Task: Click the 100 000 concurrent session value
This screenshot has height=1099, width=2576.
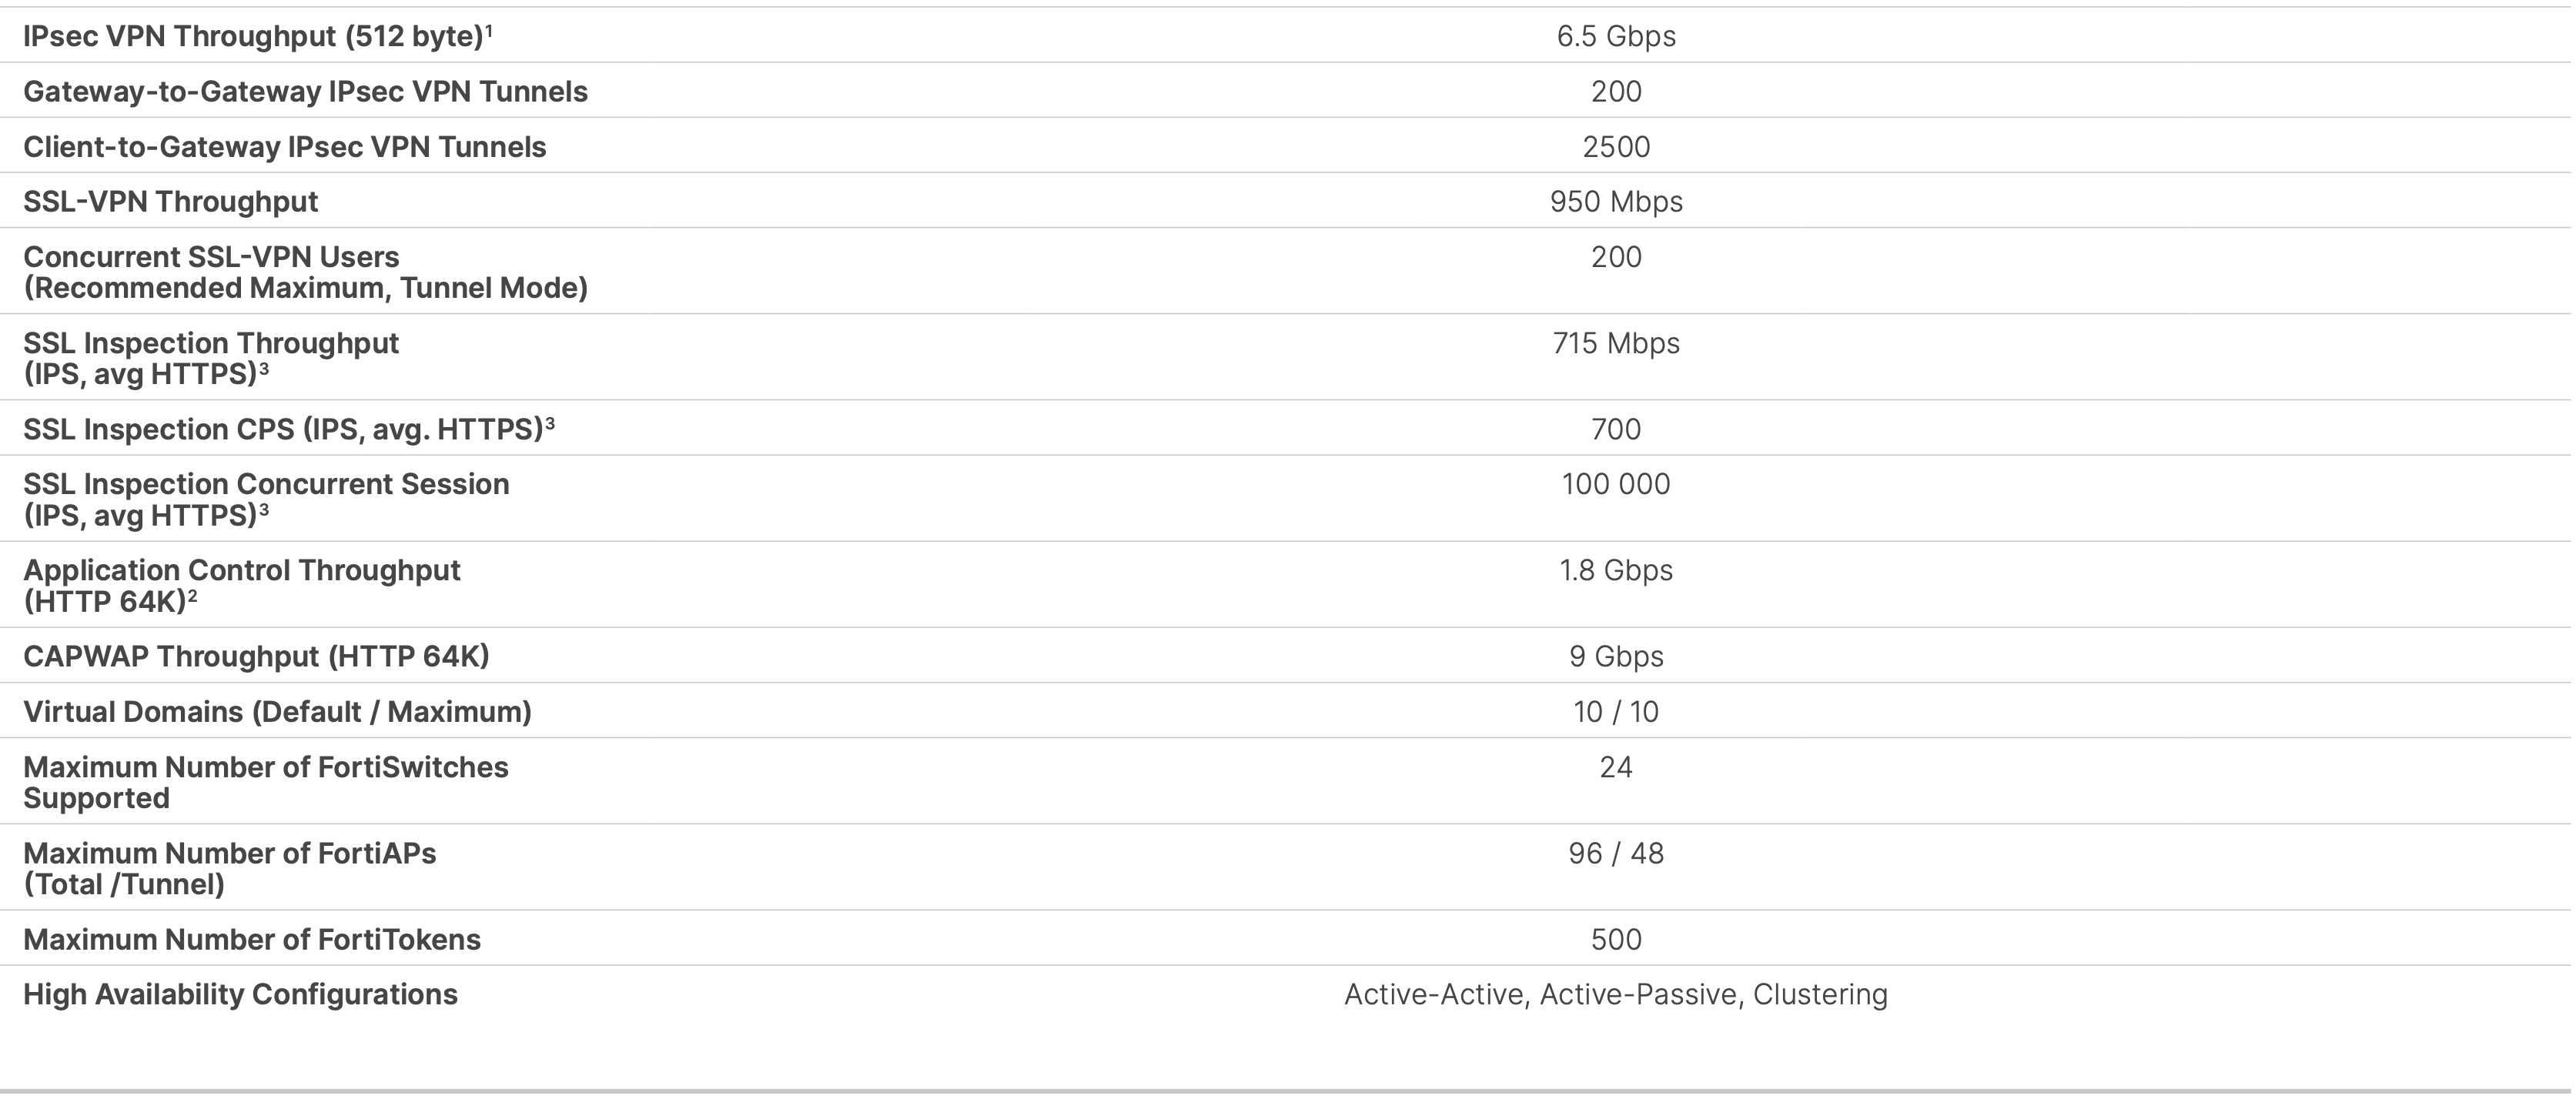Action: click(x=1616, y=484)
